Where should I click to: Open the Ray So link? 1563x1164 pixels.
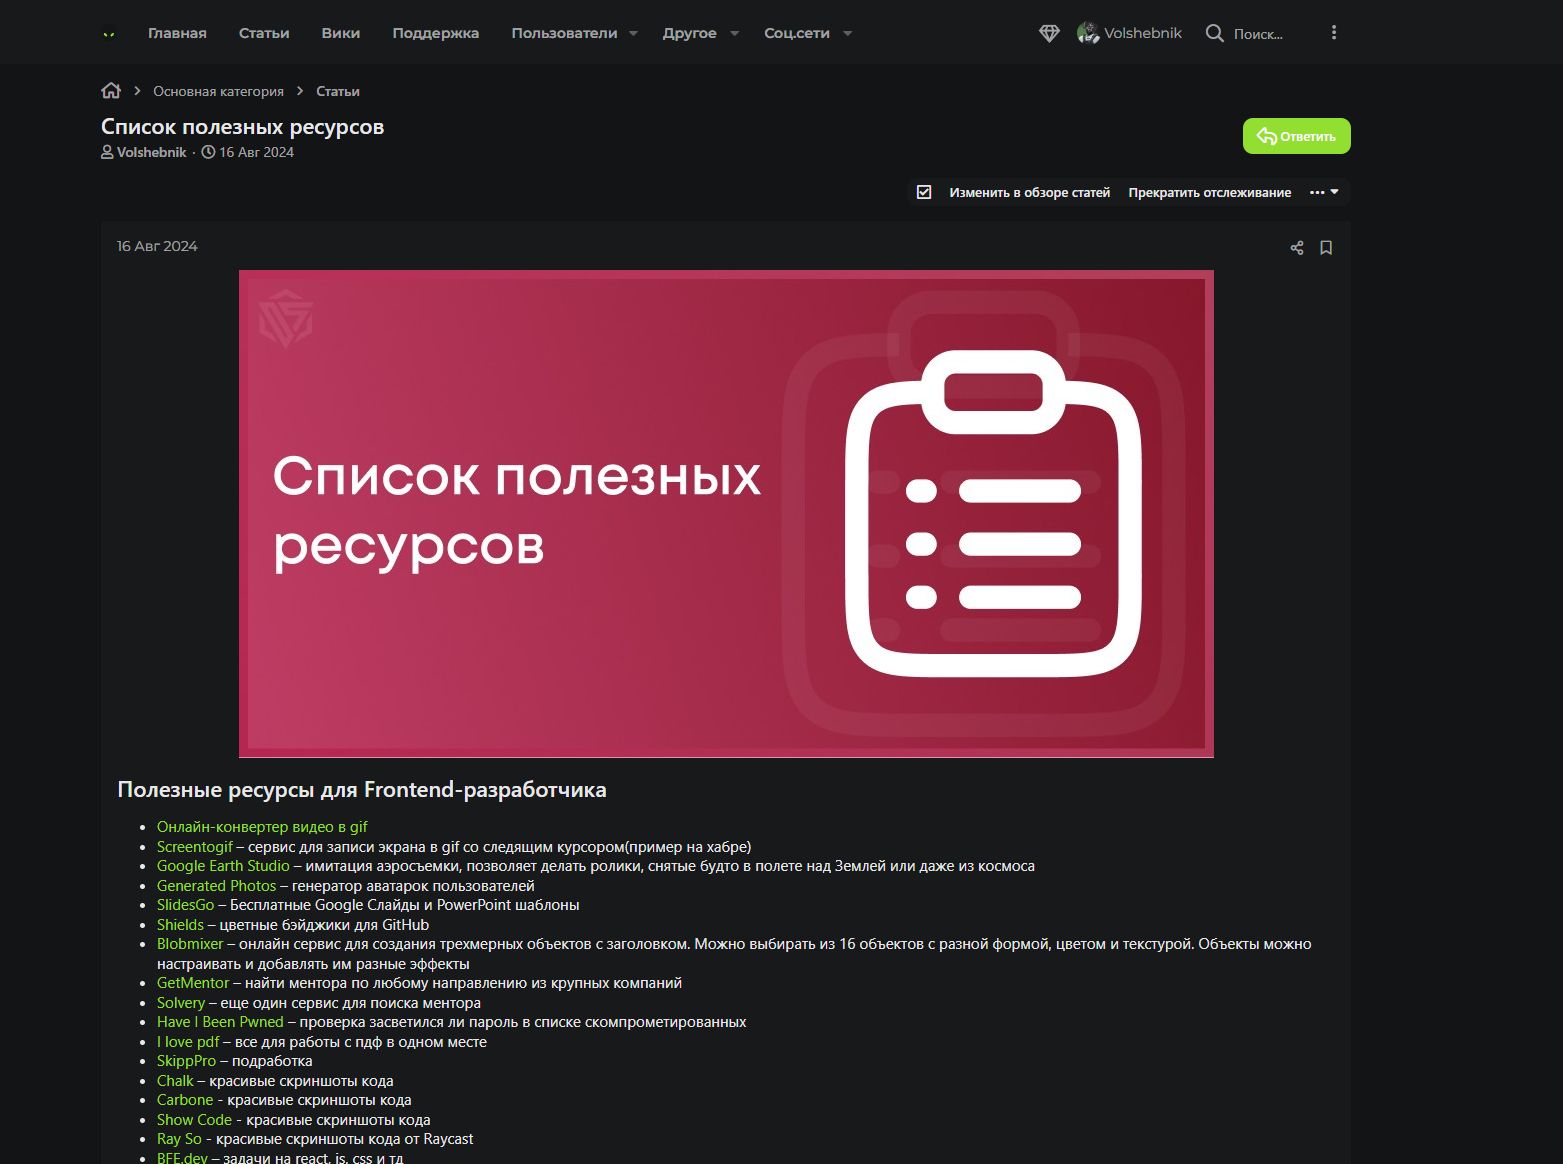(x=179, y=1139)
